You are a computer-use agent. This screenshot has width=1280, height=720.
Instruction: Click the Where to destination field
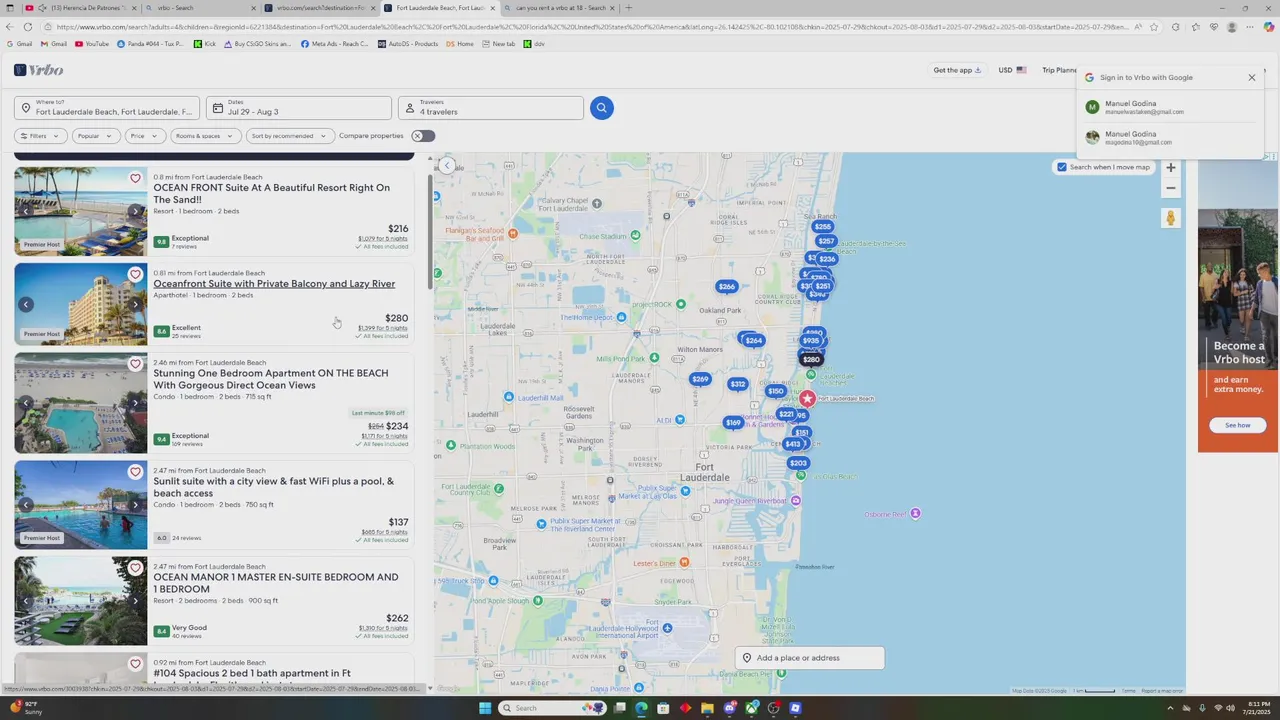point(107,108)
